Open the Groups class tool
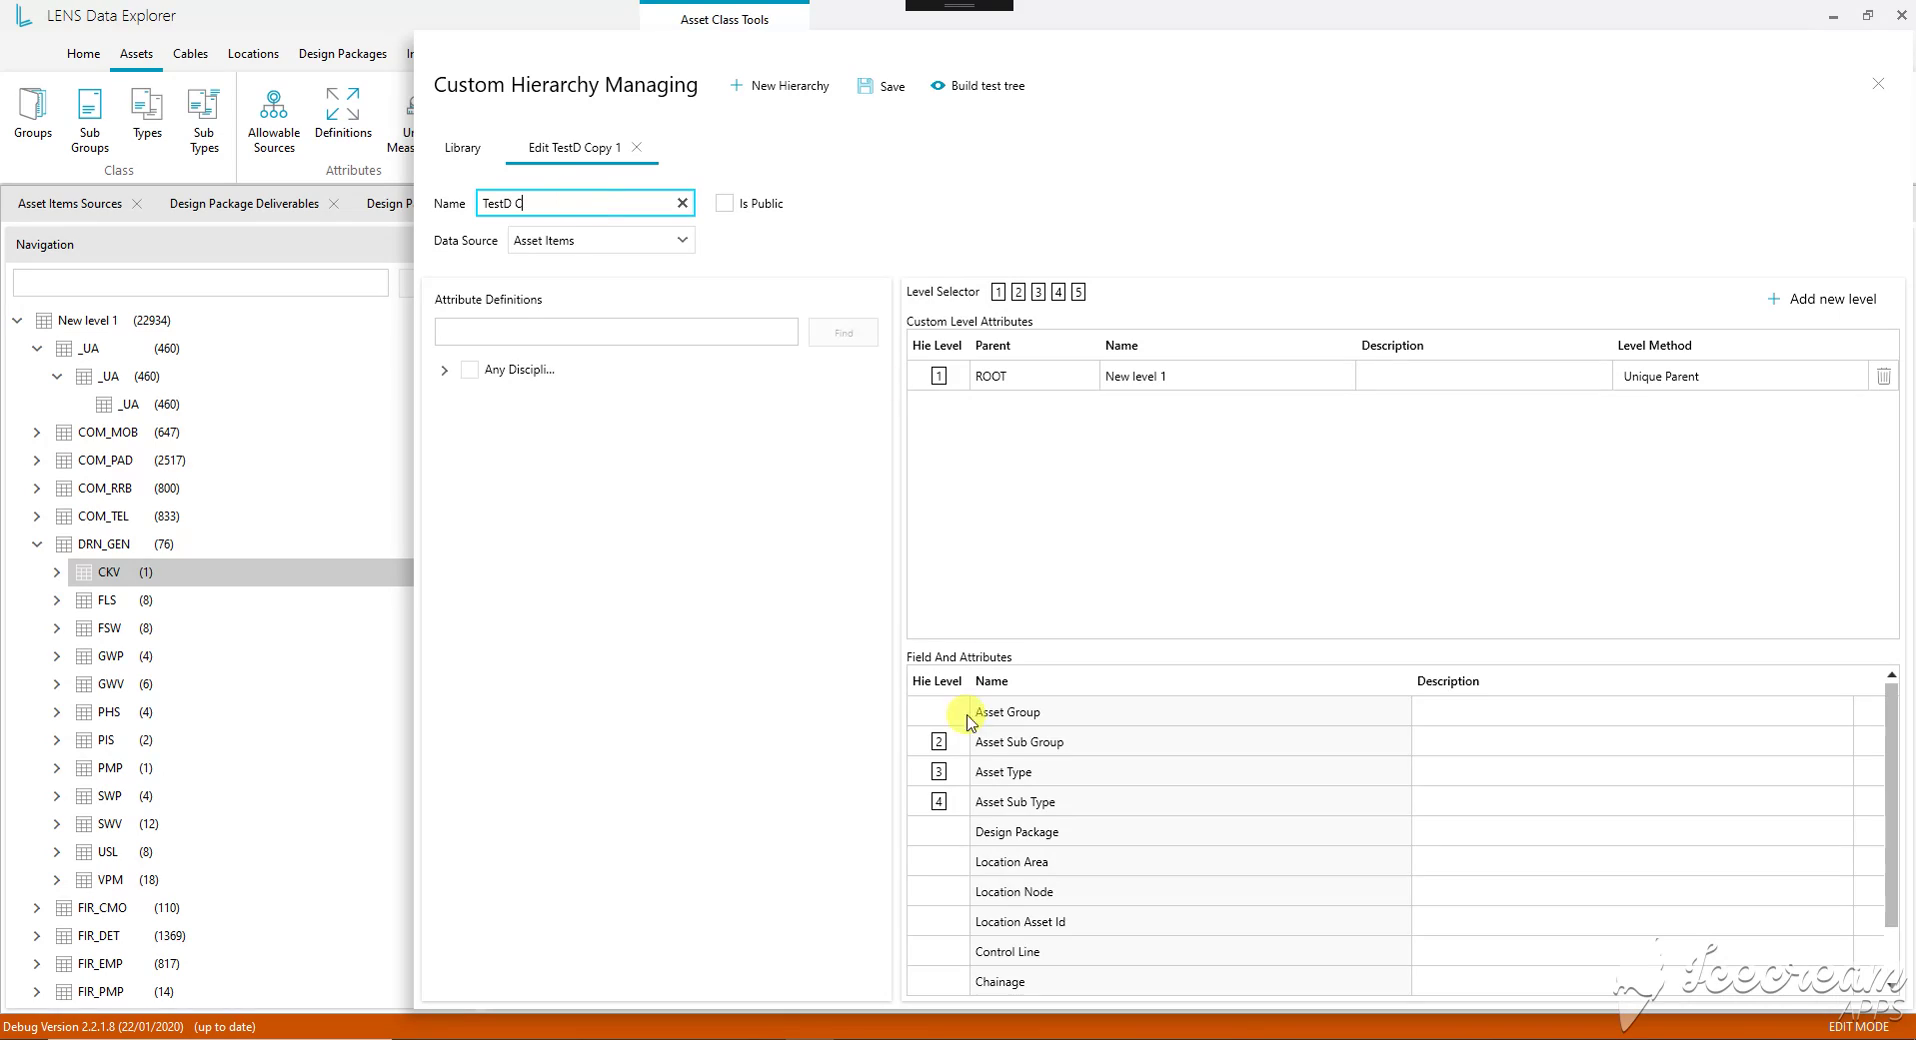This screenshot has height=1040, width=1916. (33, 113)
